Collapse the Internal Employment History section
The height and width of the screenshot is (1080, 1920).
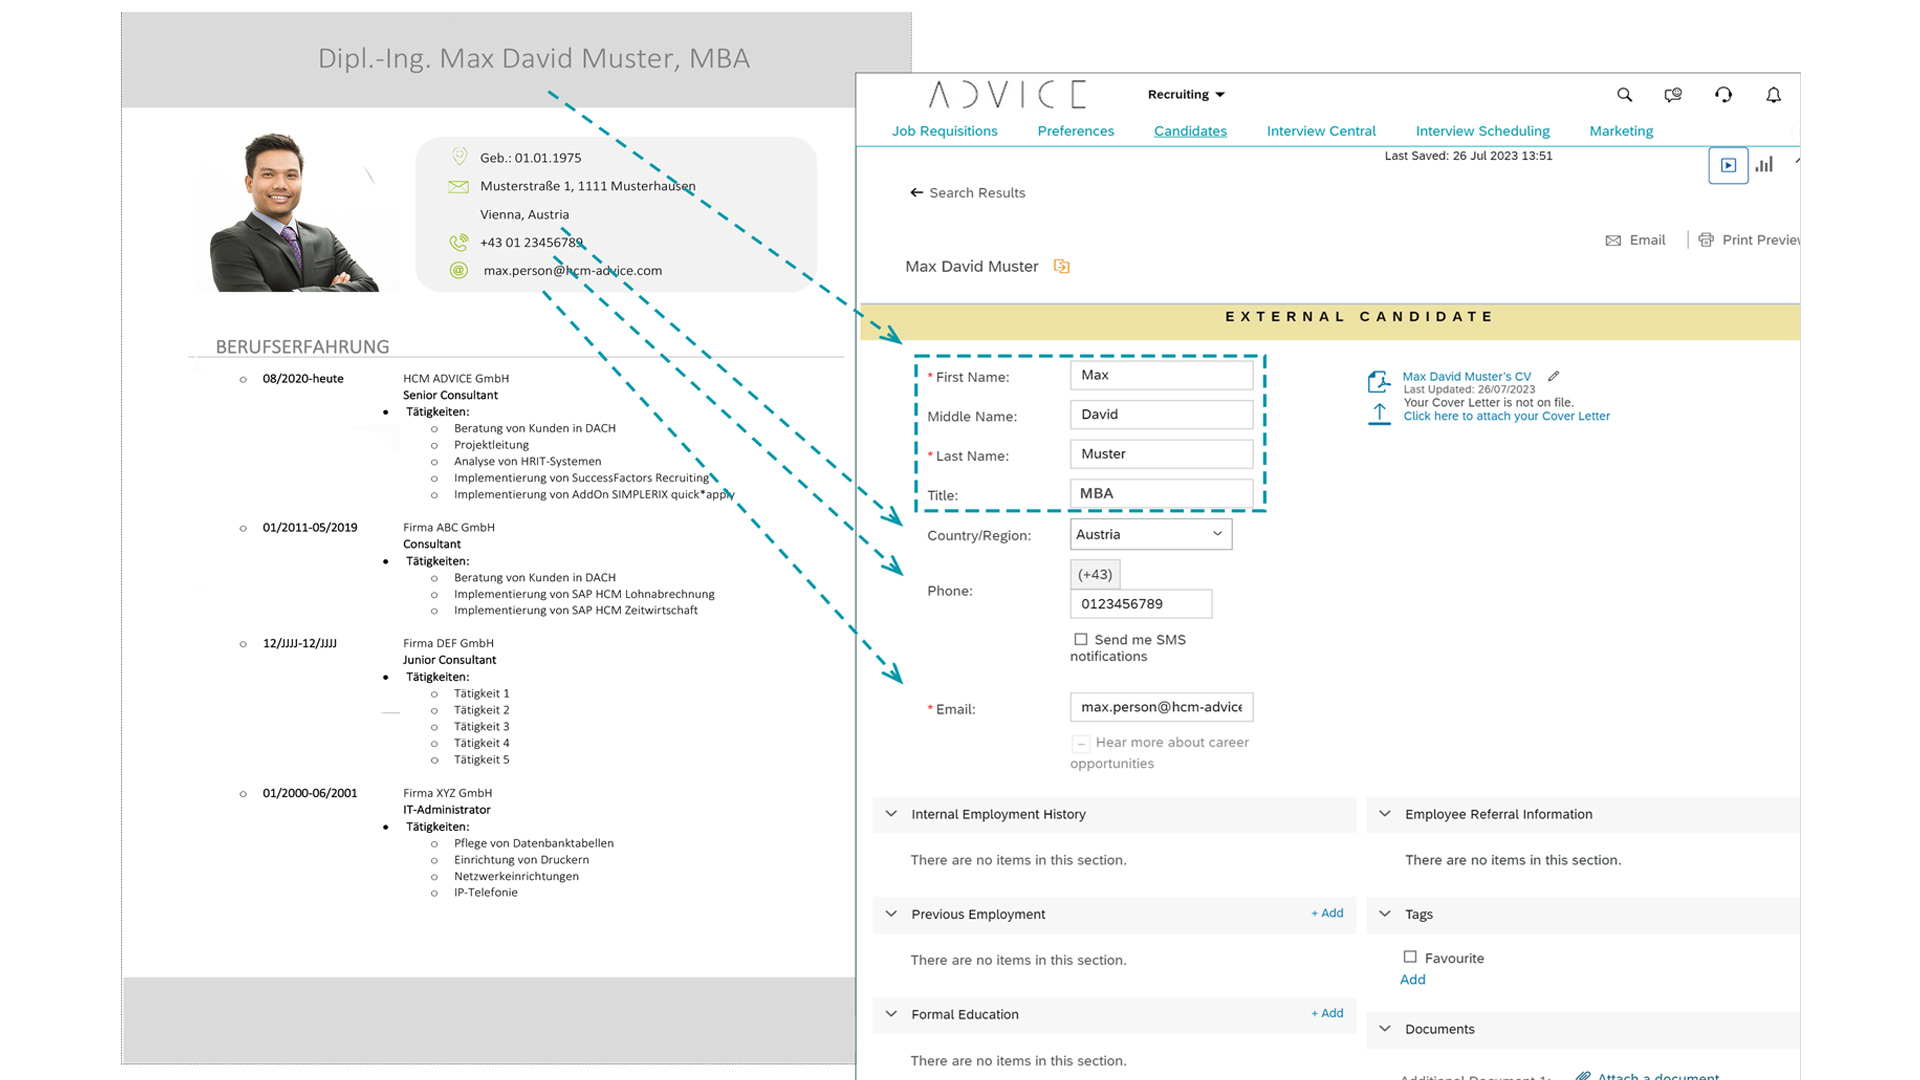[x=891, y=814]
